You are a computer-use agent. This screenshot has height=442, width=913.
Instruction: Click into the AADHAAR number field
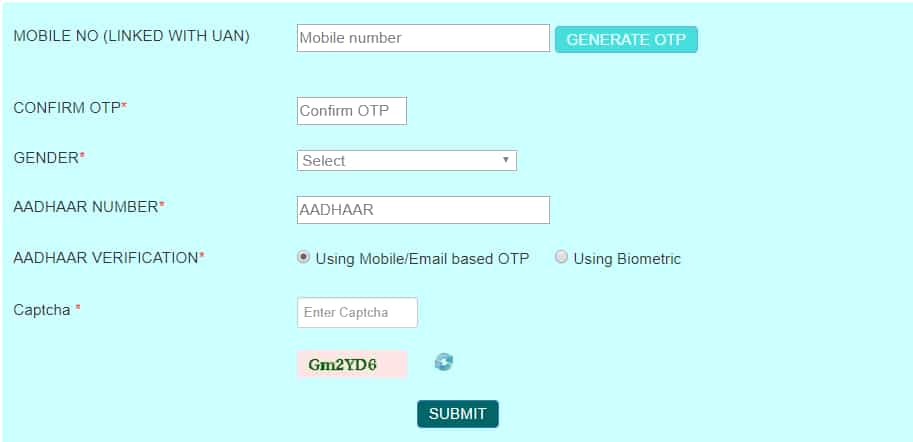(423, 210)
